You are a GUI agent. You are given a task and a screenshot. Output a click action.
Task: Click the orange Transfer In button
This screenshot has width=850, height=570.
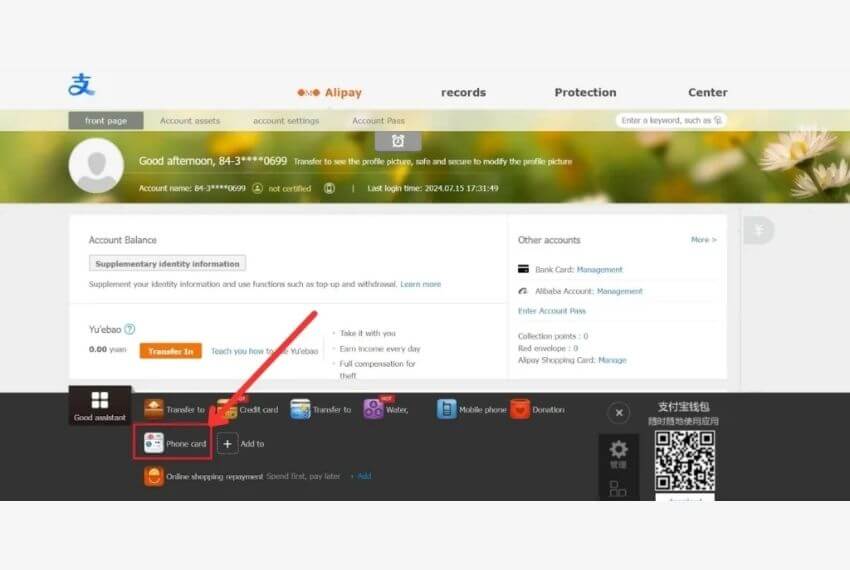point(171,351)
